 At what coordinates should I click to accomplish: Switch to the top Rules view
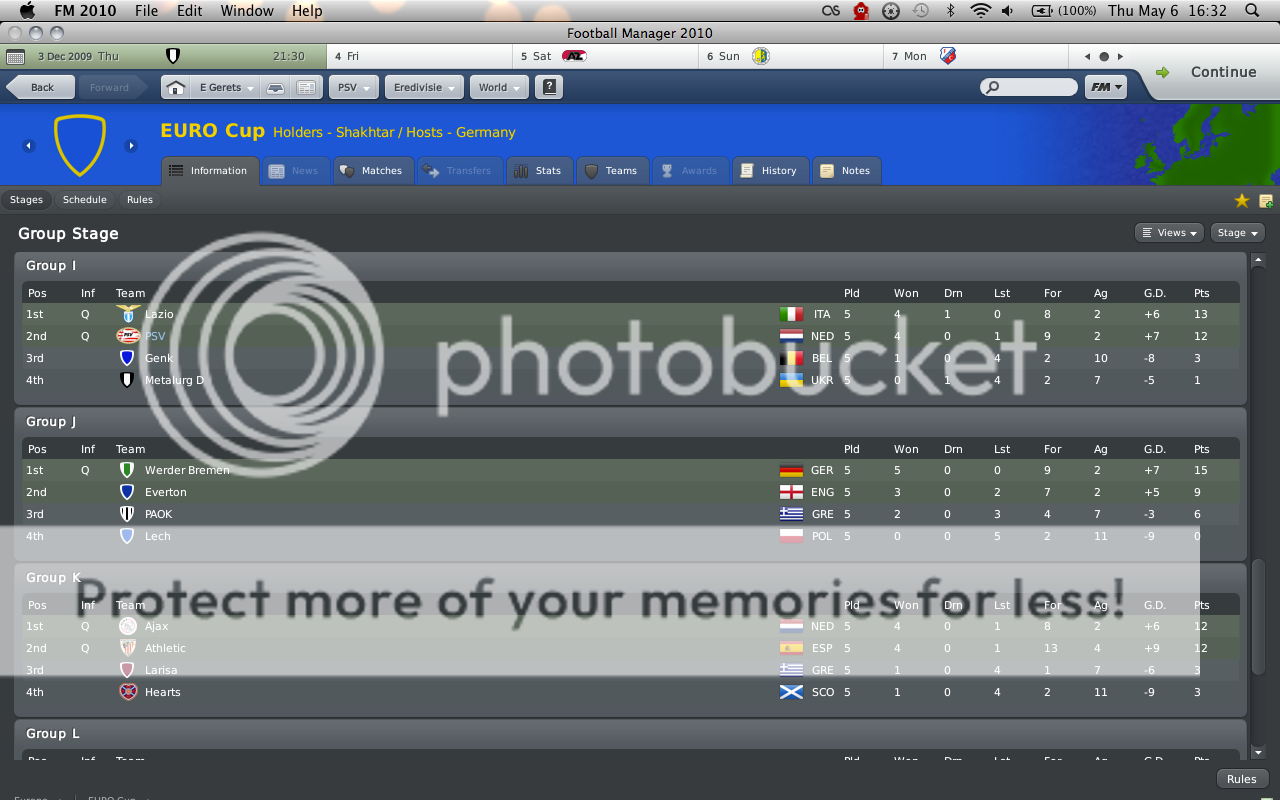[140, 200]
